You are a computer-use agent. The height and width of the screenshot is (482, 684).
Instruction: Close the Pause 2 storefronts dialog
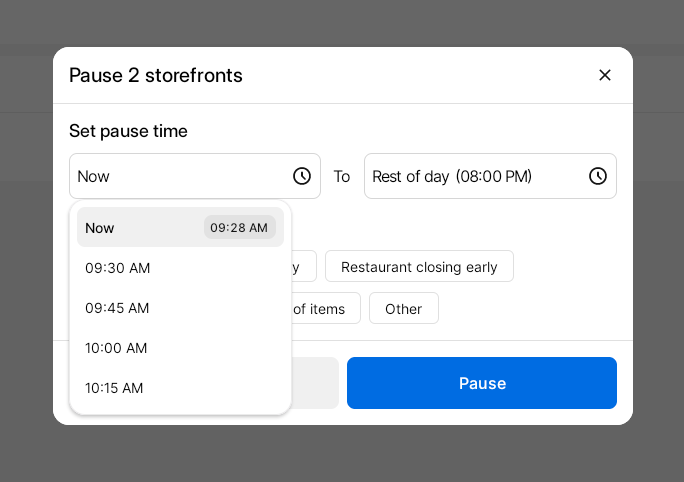click(x=604, y=75)
